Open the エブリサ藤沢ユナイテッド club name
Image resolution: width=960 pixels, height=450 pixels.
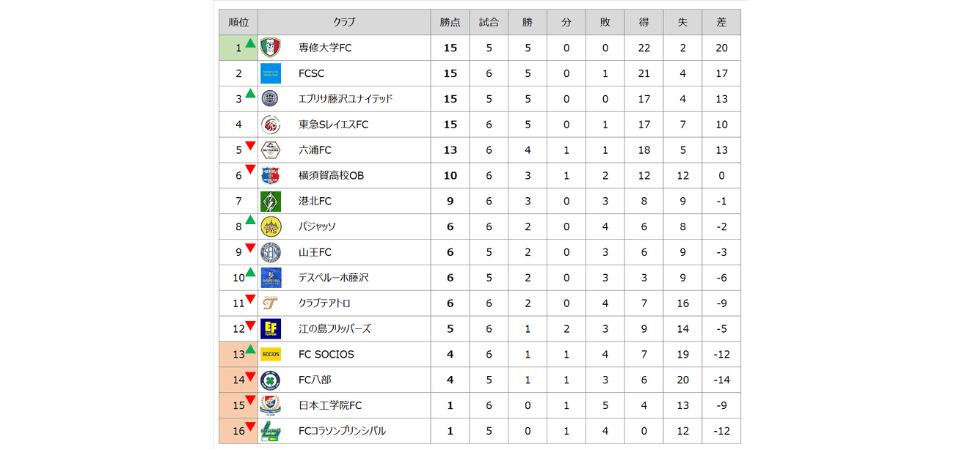(345, 99)
